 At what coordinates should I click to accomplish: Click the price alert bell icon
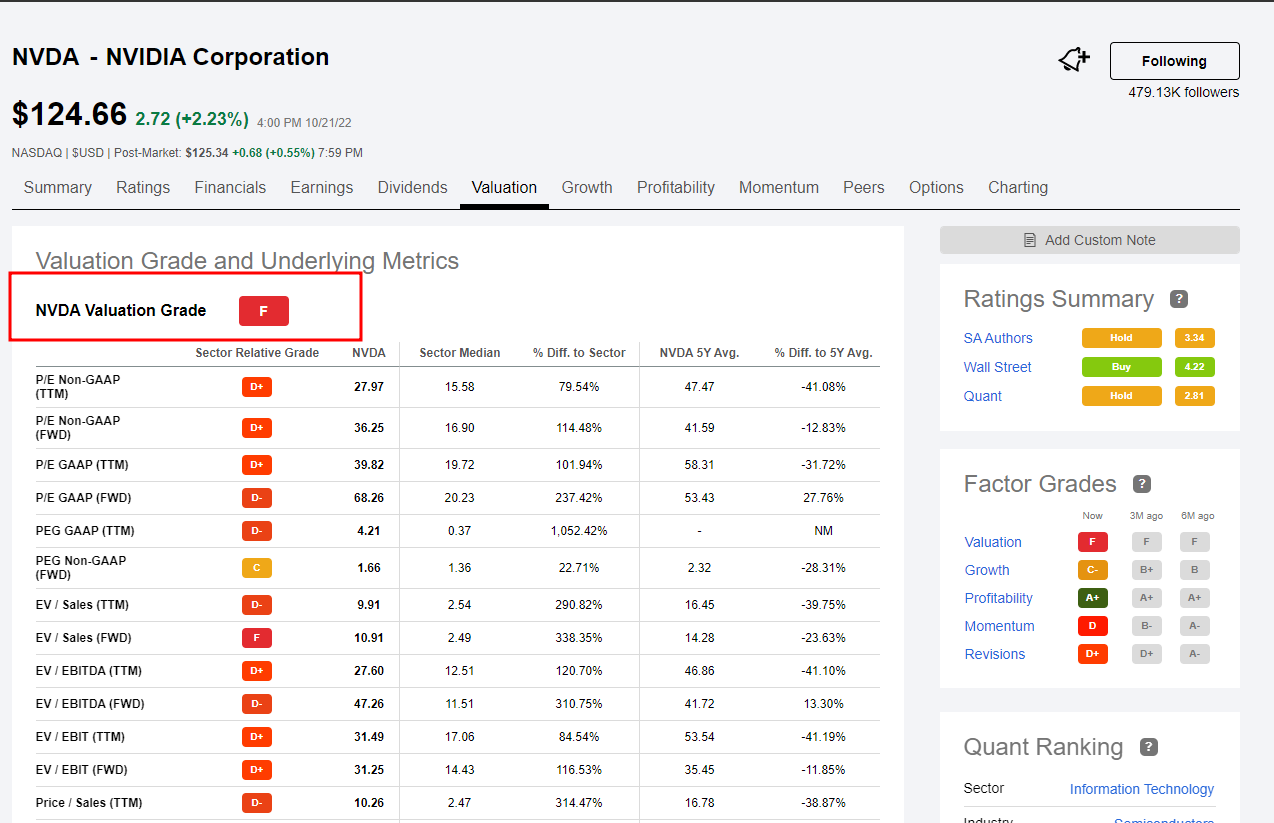[1074, 61]
